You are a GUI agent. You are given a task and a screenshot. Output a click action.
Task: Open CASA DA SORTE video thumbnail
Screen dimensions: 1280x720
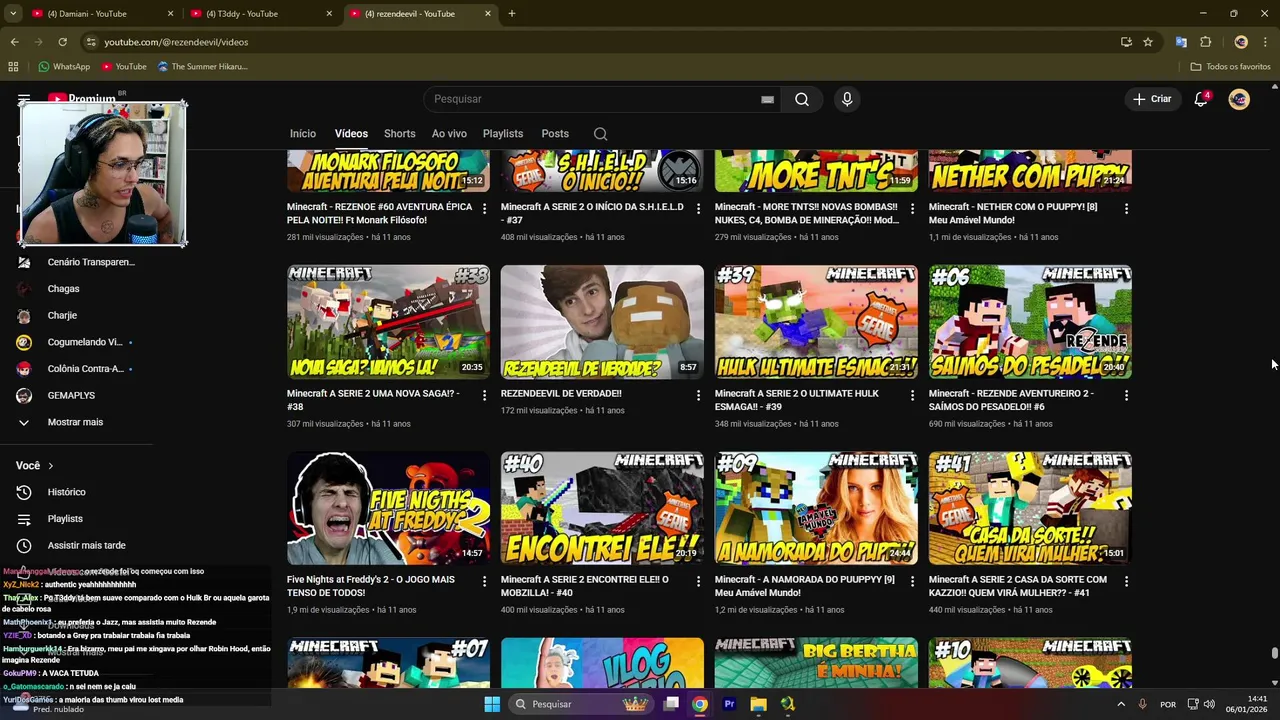tap(1030, 508)
